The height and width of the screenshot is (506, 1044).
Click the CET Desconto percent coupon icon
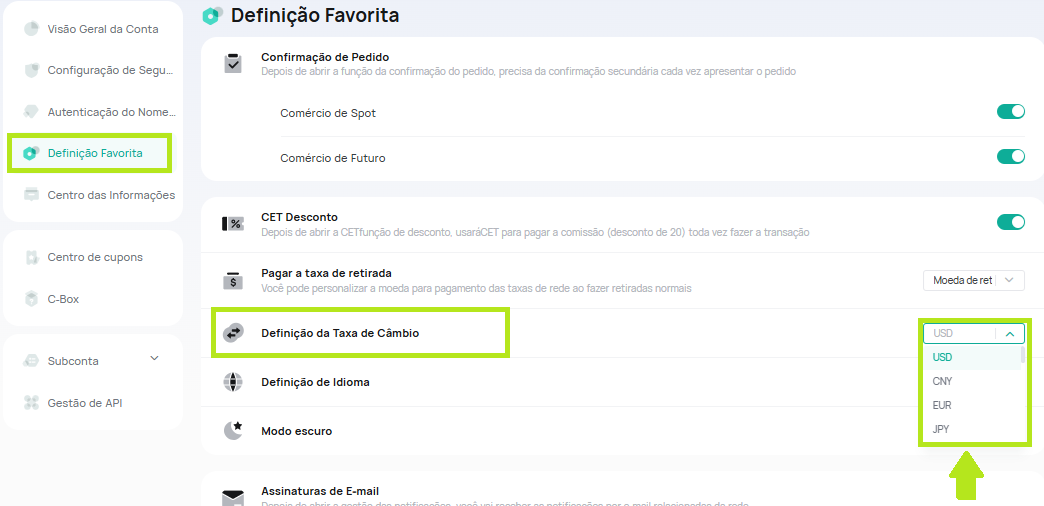tap(232, 224)
